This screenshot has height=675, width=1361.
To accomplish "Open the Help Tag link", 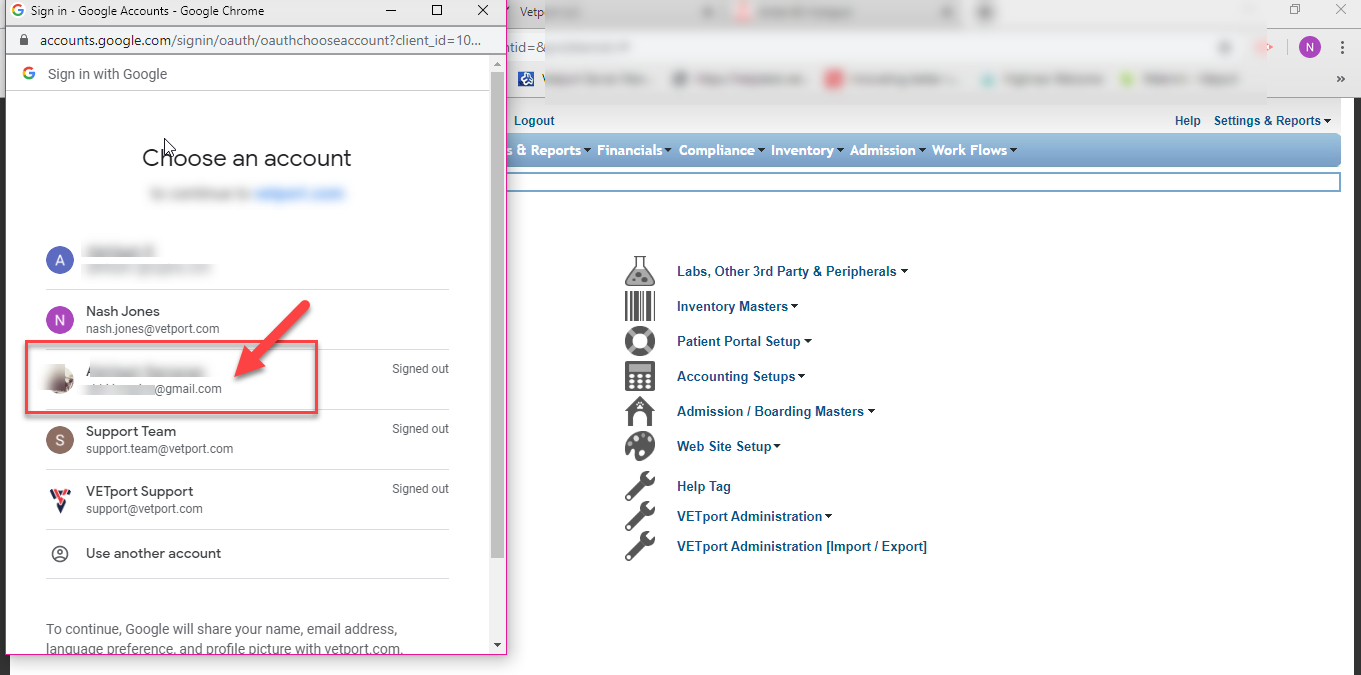I will [x=704, y=486].
